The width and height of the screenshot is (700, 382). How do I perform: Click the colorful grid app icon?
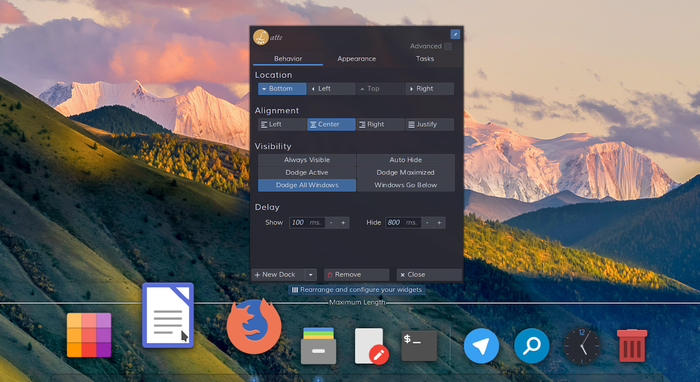pyautogui.click(x=89, y=335)
